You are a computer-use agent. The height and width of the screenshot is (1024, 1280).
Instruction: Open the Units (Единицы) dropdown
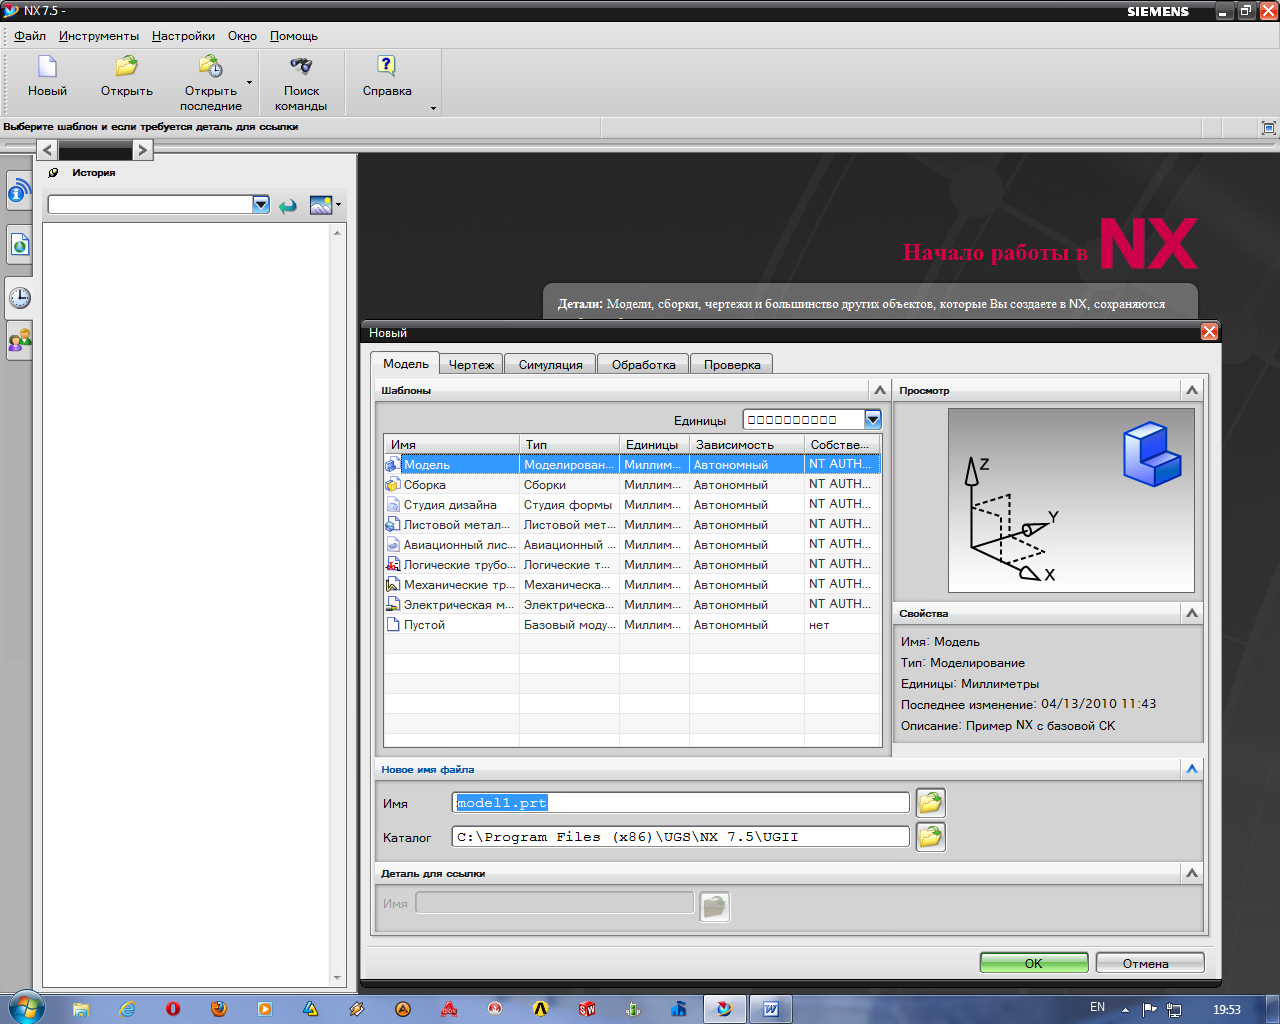click(873, 420)
